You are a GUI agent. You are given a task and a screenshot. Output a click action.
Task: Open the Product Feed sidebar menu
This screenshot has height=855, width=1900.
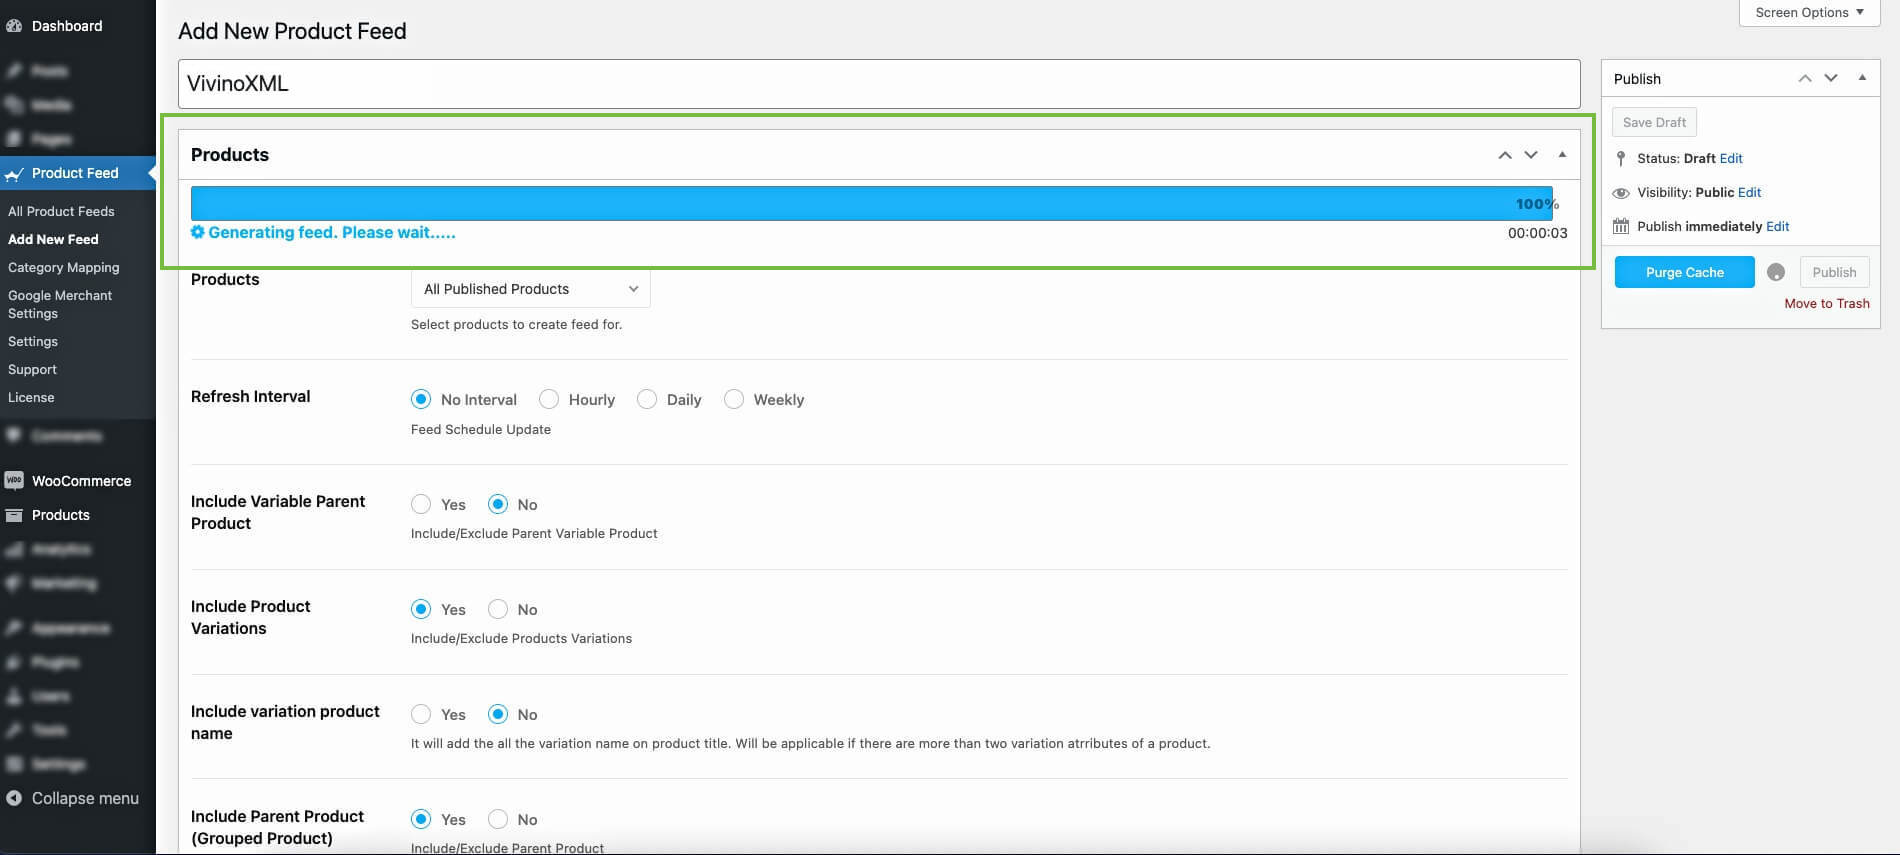coord(75,173)
